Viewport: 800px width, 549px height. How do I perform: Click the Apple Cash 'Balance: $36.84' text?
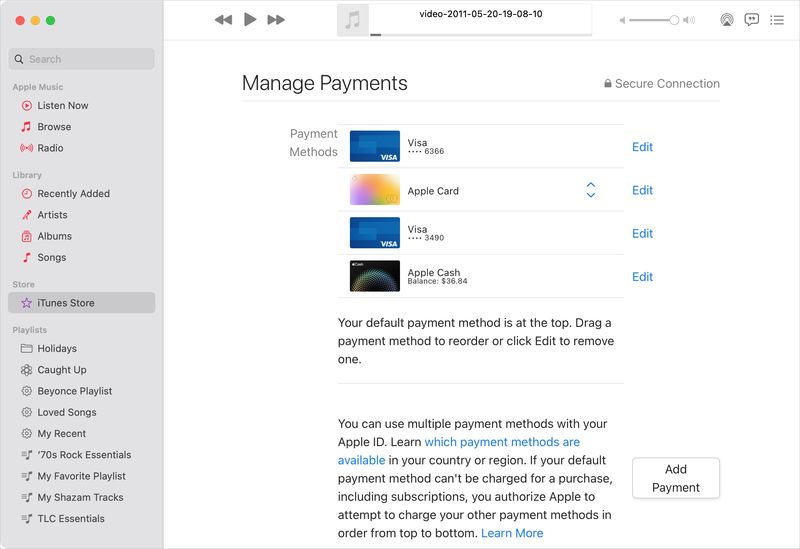pos(437,281)
